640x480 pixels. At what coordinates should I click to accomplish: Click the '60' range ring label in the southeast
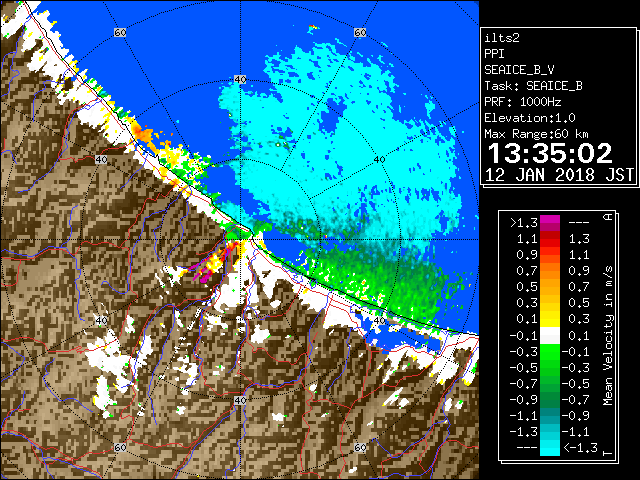360,447
